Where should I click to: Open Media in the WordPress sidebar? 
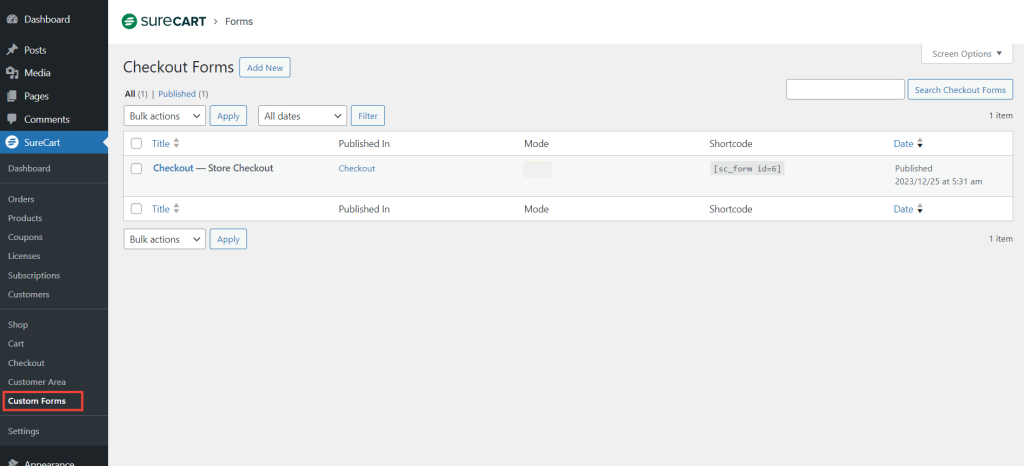[x=37, y=73]
